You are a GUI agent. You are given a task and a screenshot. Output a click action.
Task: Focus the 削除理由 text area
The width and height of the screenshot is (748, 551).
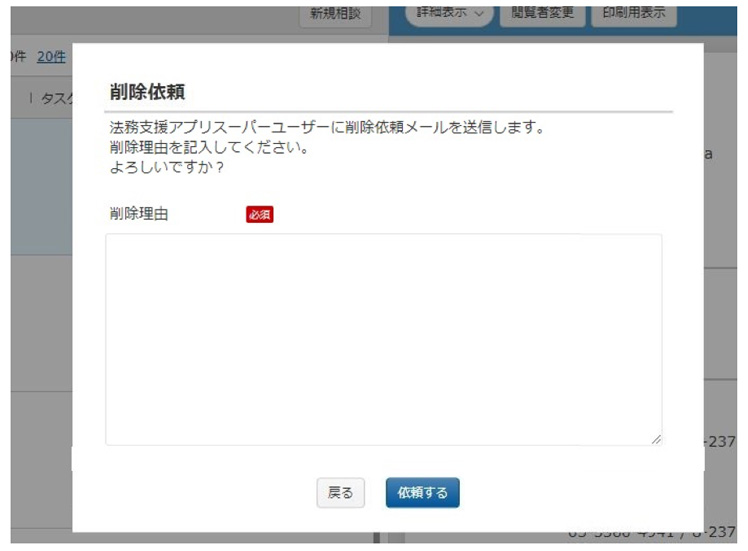(x=383, y=339)
